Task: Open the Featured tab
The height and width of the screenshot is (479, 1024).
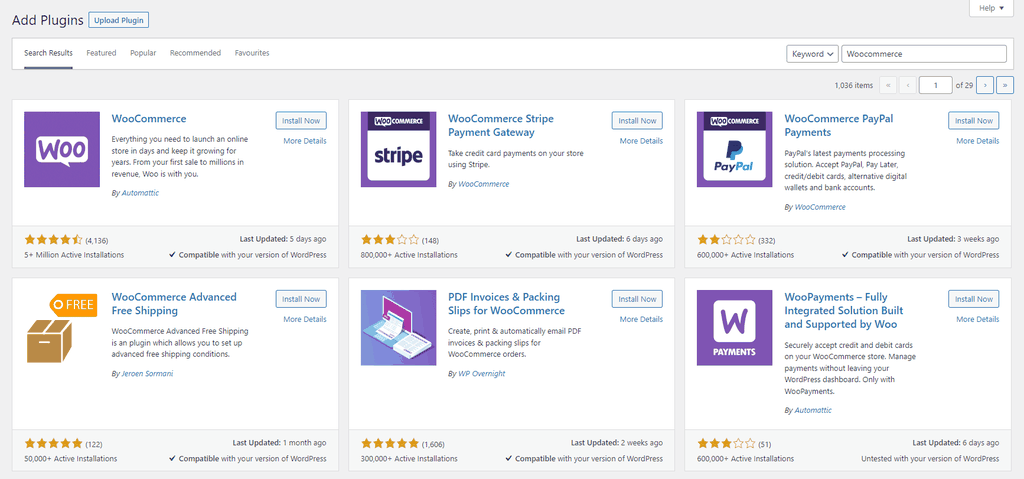Action: coord(101,53)
